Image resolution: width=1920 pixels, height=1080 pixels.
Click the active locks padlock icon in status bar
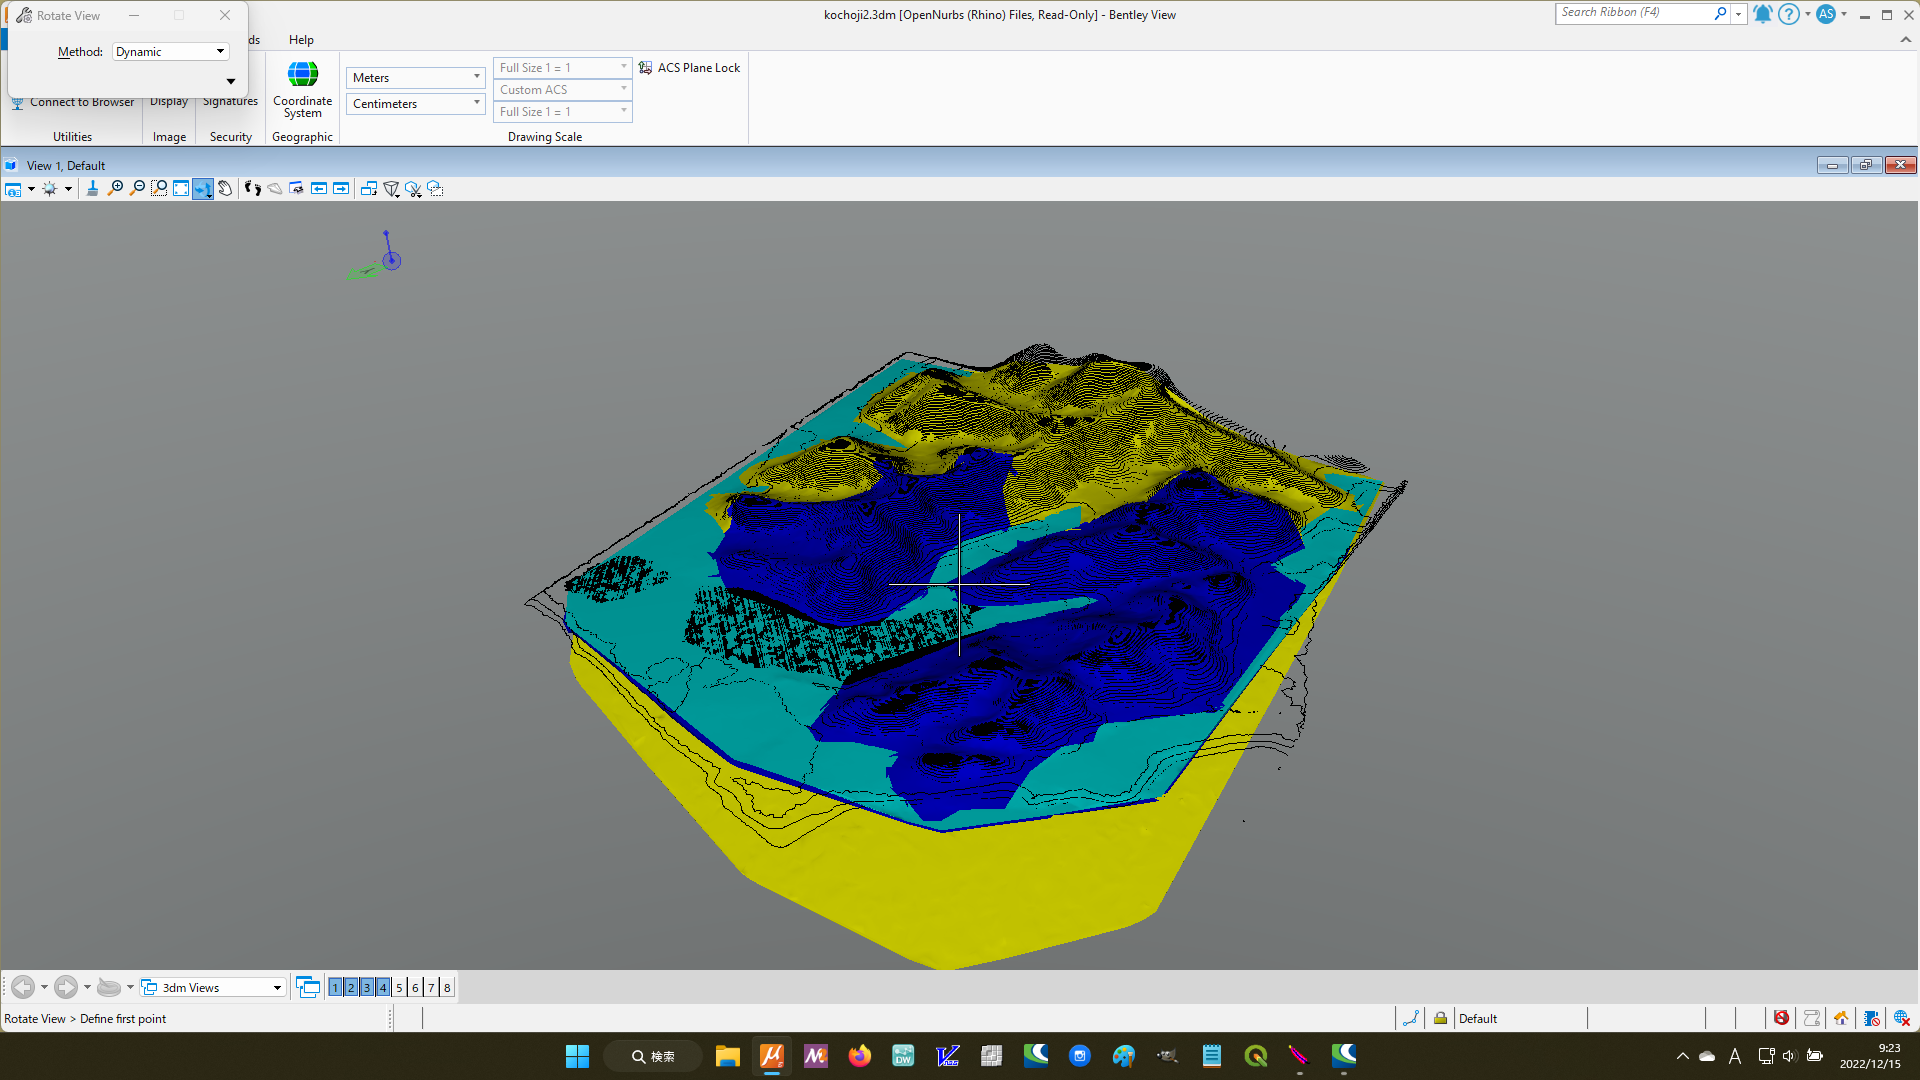click(x=1440, y=1019)
